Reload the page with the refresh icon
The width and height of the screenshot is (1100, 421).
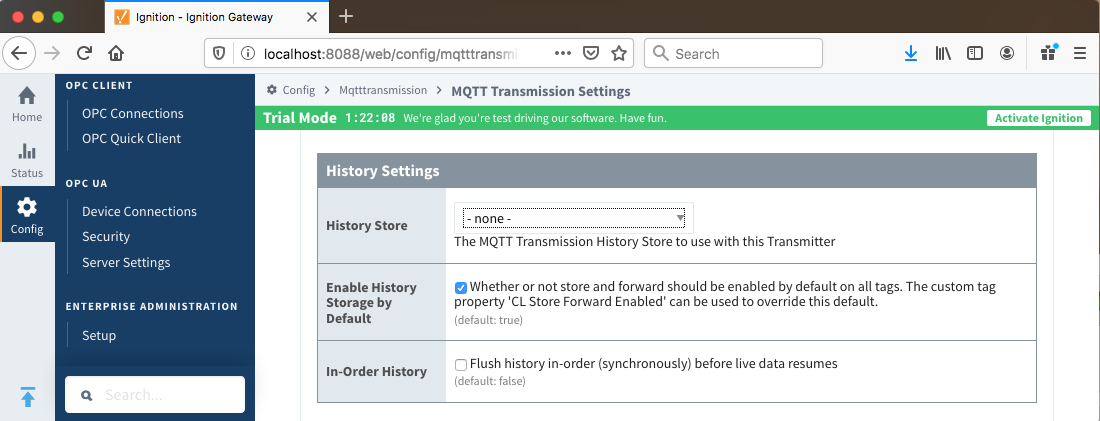[85, 53]
